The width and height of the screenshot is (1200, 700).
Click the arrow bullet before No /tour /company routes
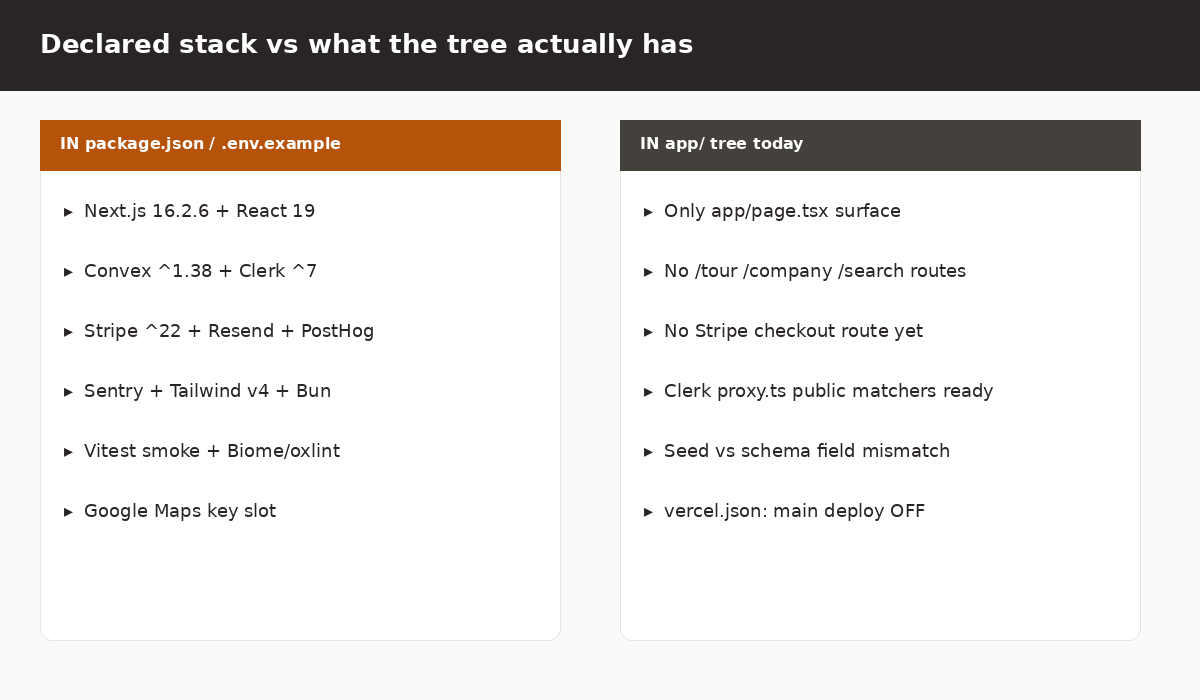point(648,272)
